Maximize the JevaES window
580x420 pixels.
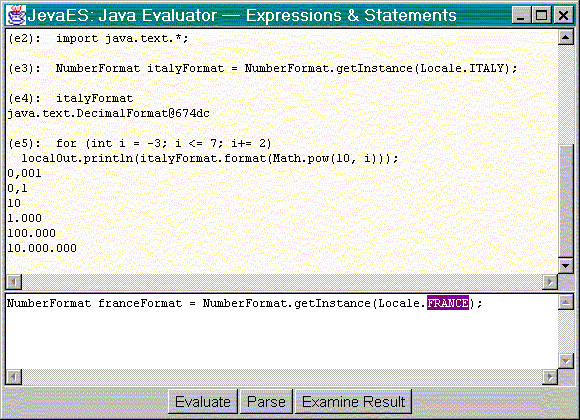click(541, 16)
